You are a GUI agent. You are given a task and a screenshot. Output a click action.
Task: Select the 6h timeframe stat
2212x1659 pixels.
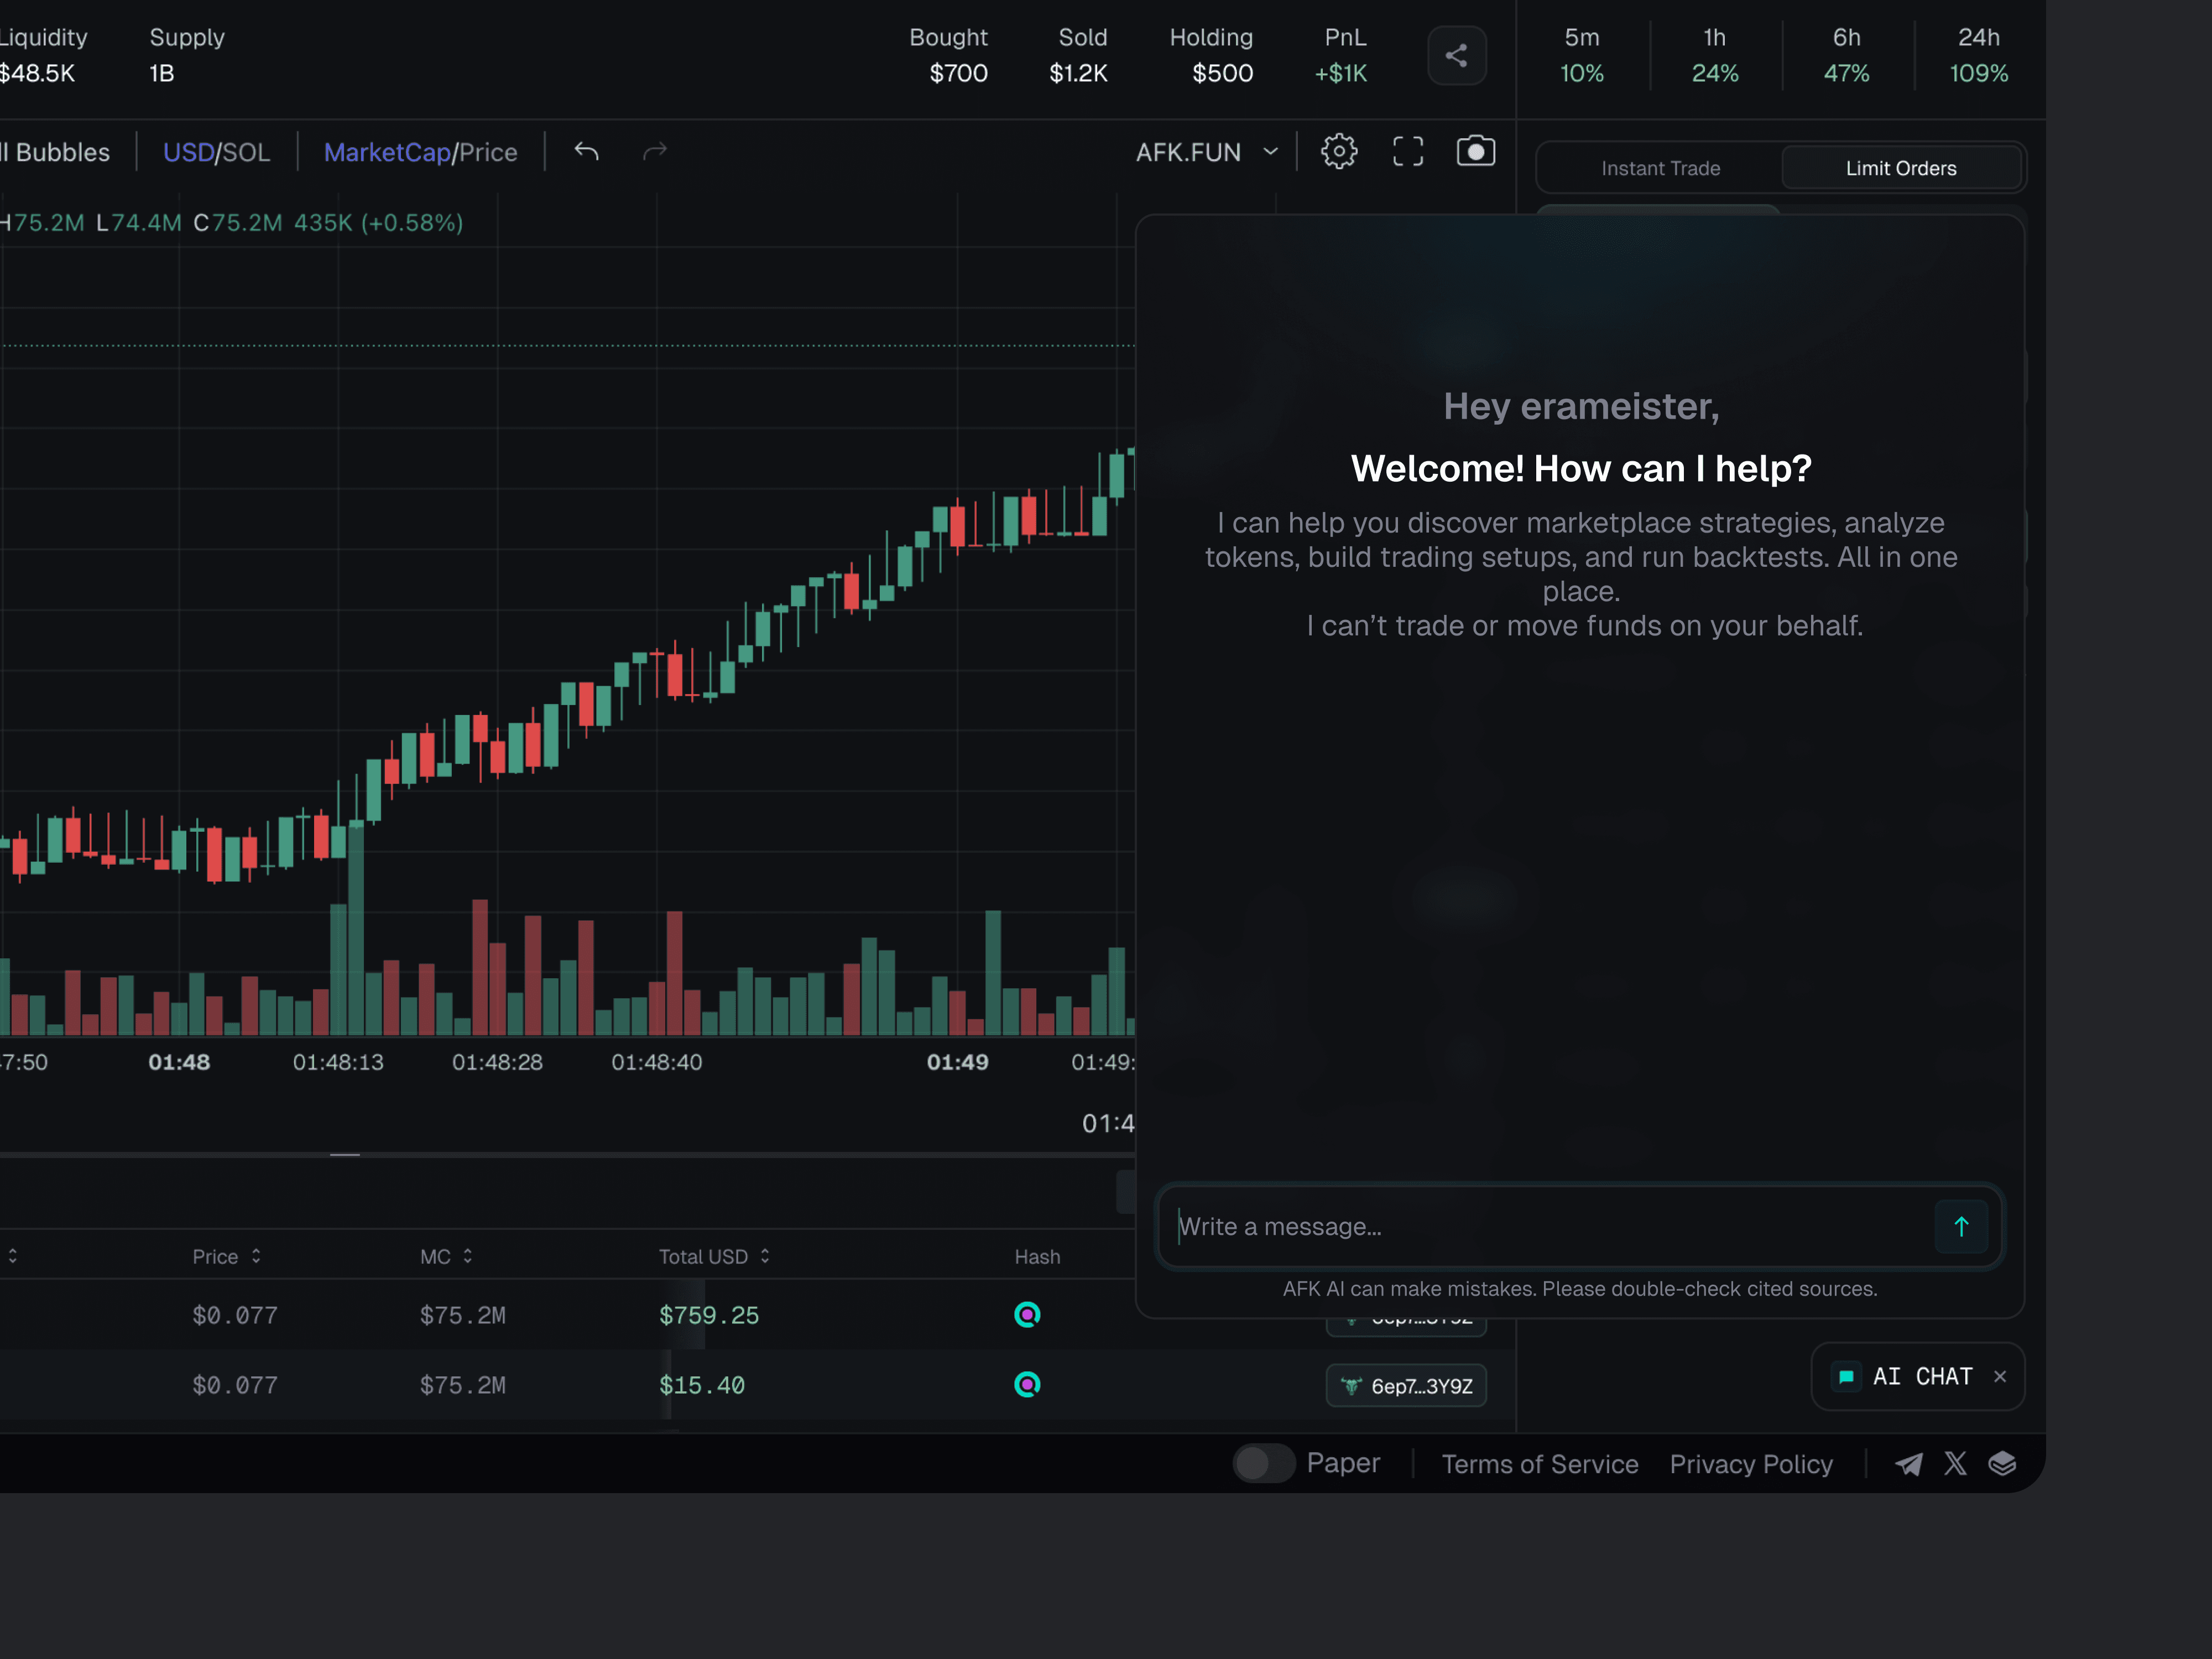click(x=1846, y=55)
